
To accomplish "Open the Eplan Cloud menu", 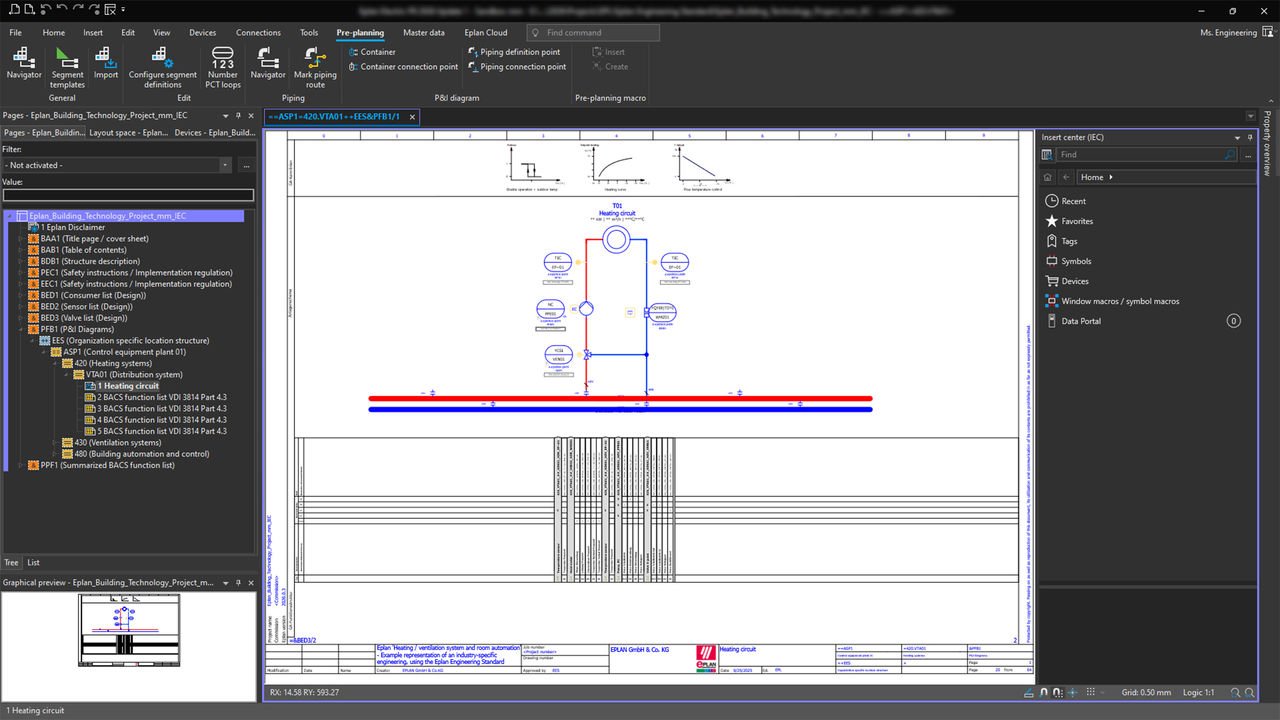I will (486, 32).
